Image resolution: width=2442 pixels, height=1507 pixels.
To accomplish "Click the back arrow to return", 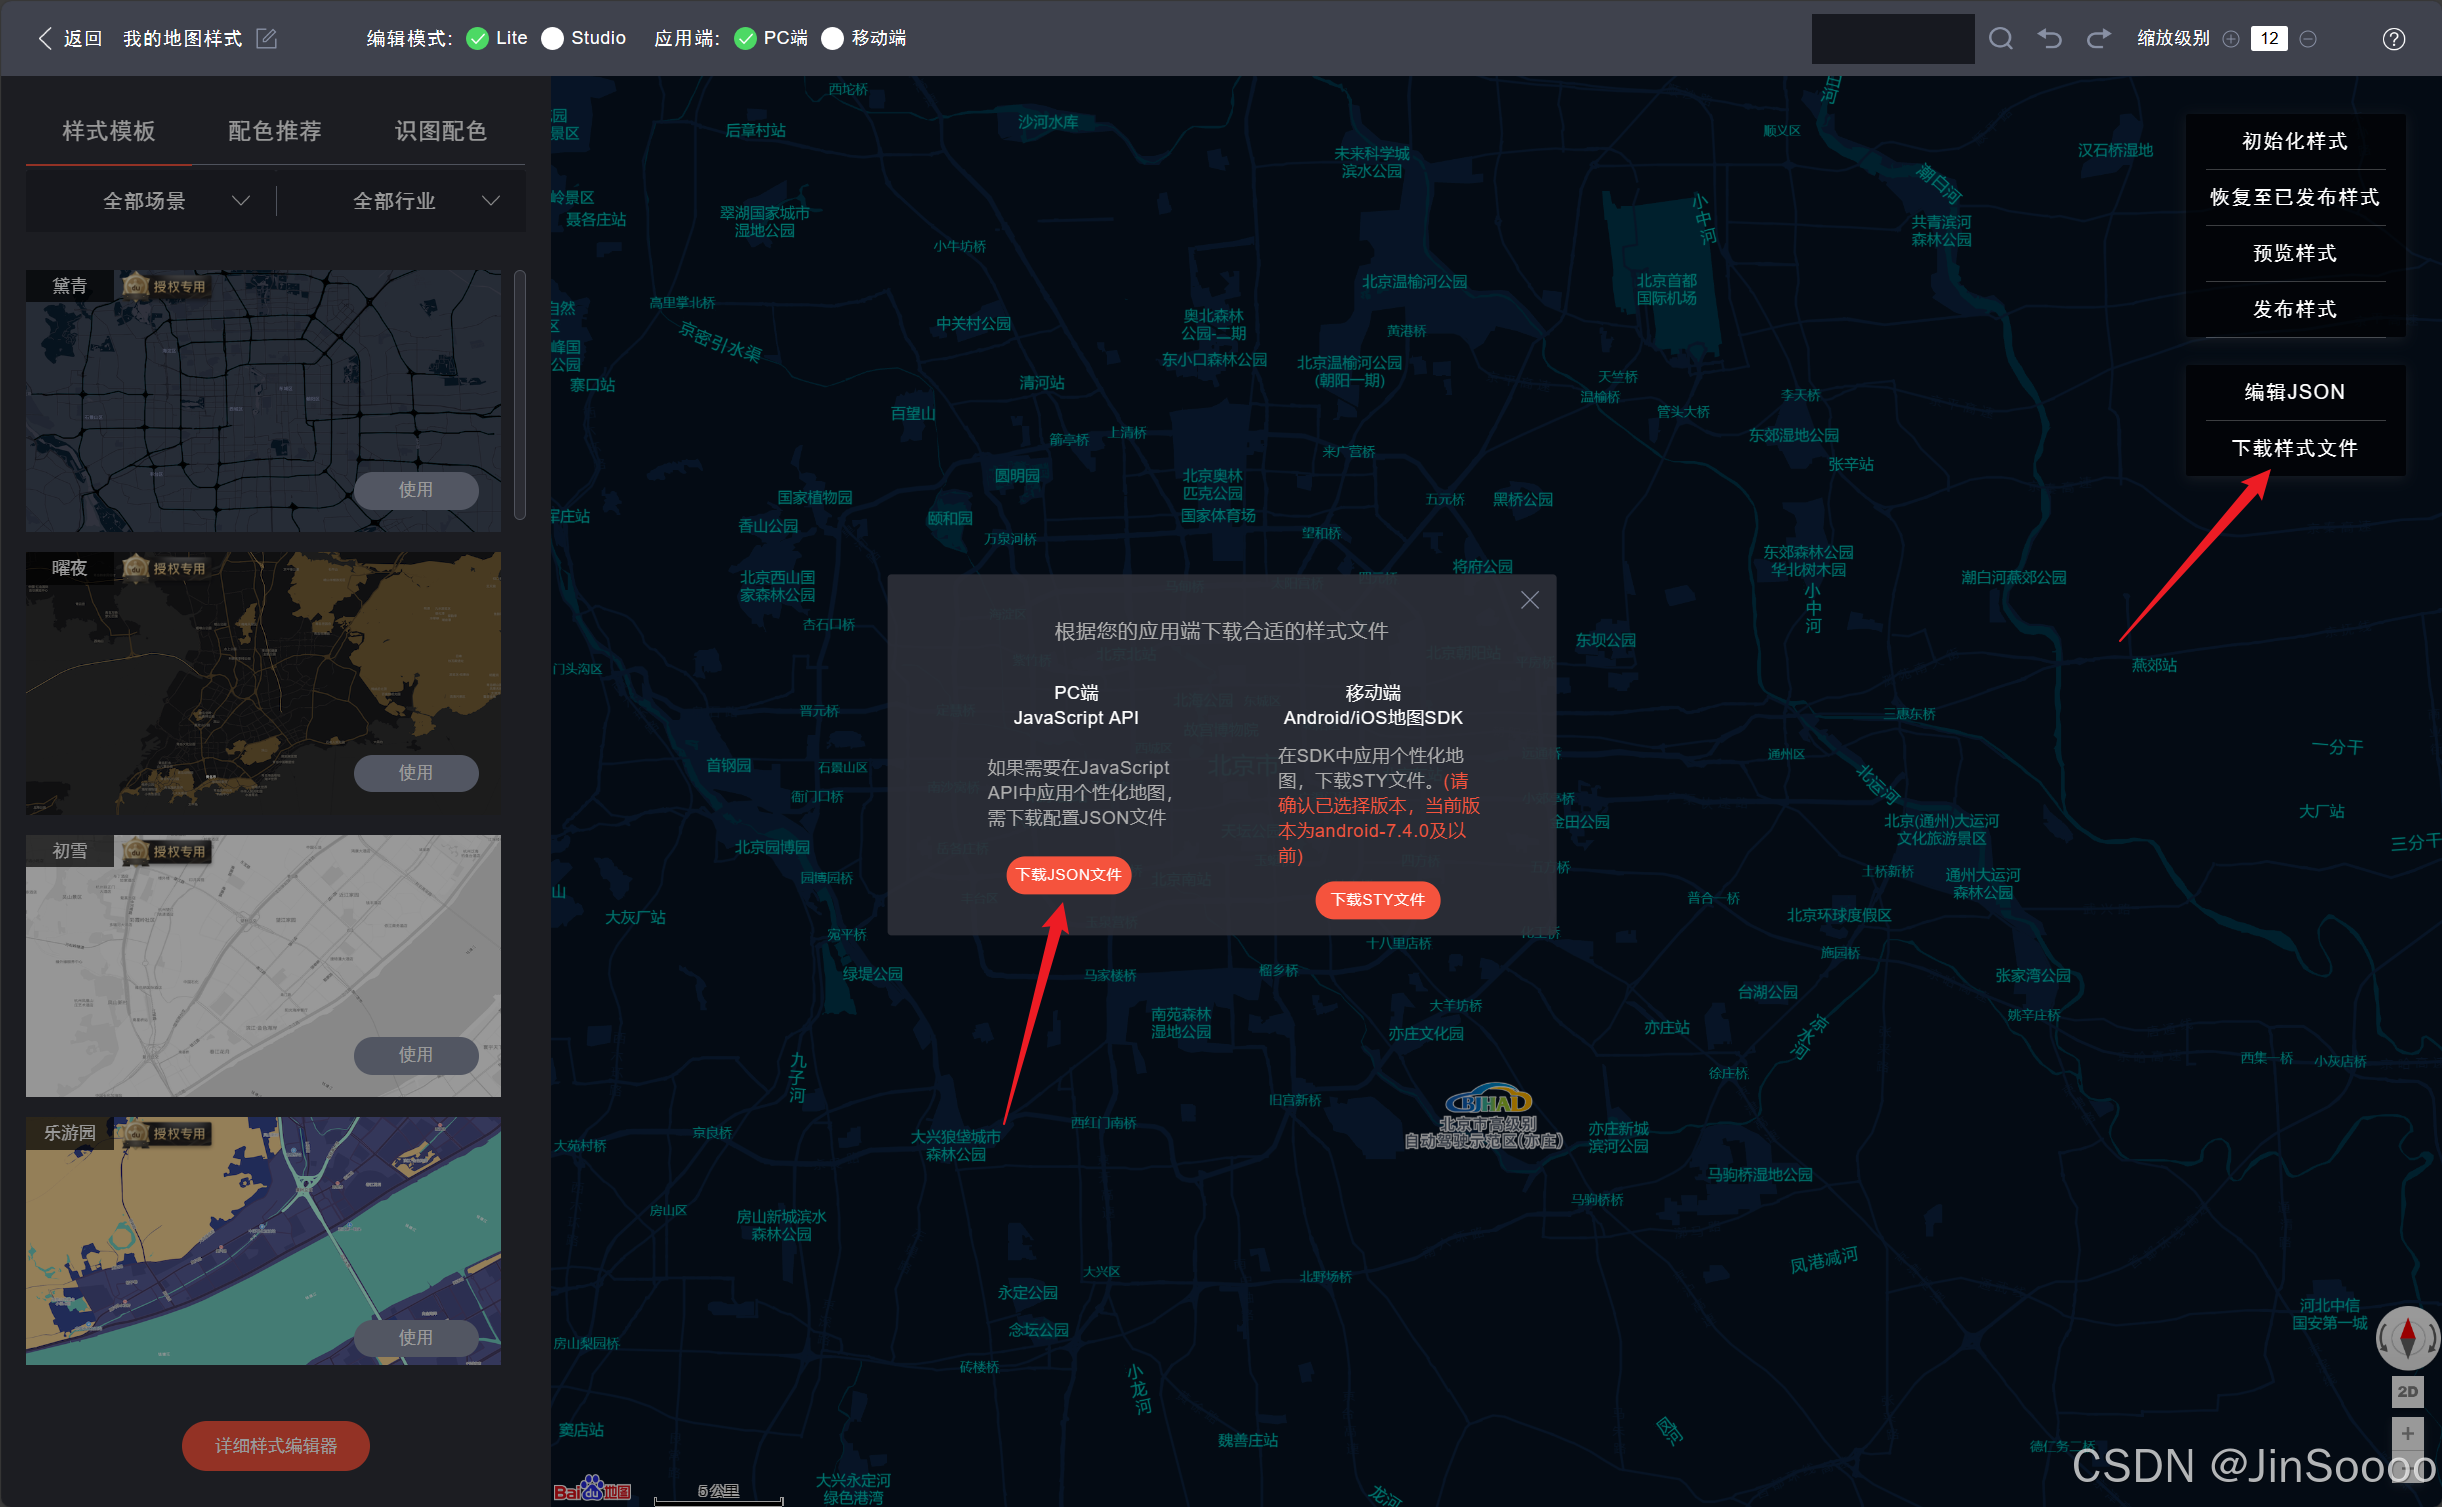I will [x=45, y=38].
